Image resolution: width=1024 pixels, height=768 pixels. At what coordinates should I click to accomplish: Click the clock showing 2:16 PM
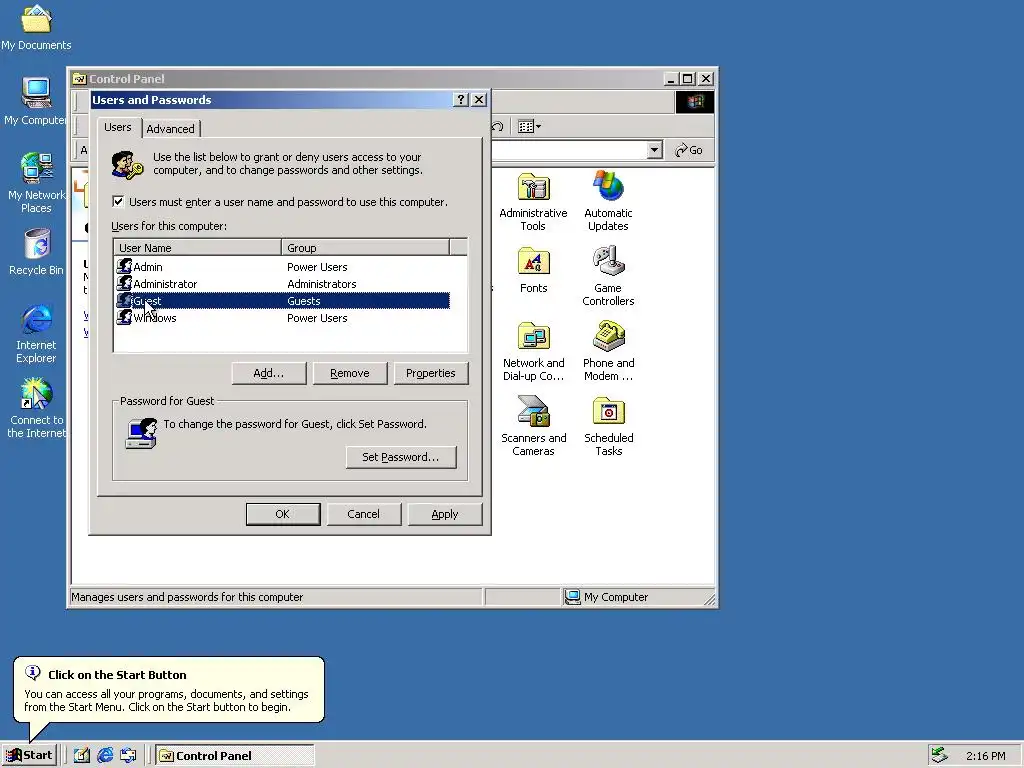point(985,756)
